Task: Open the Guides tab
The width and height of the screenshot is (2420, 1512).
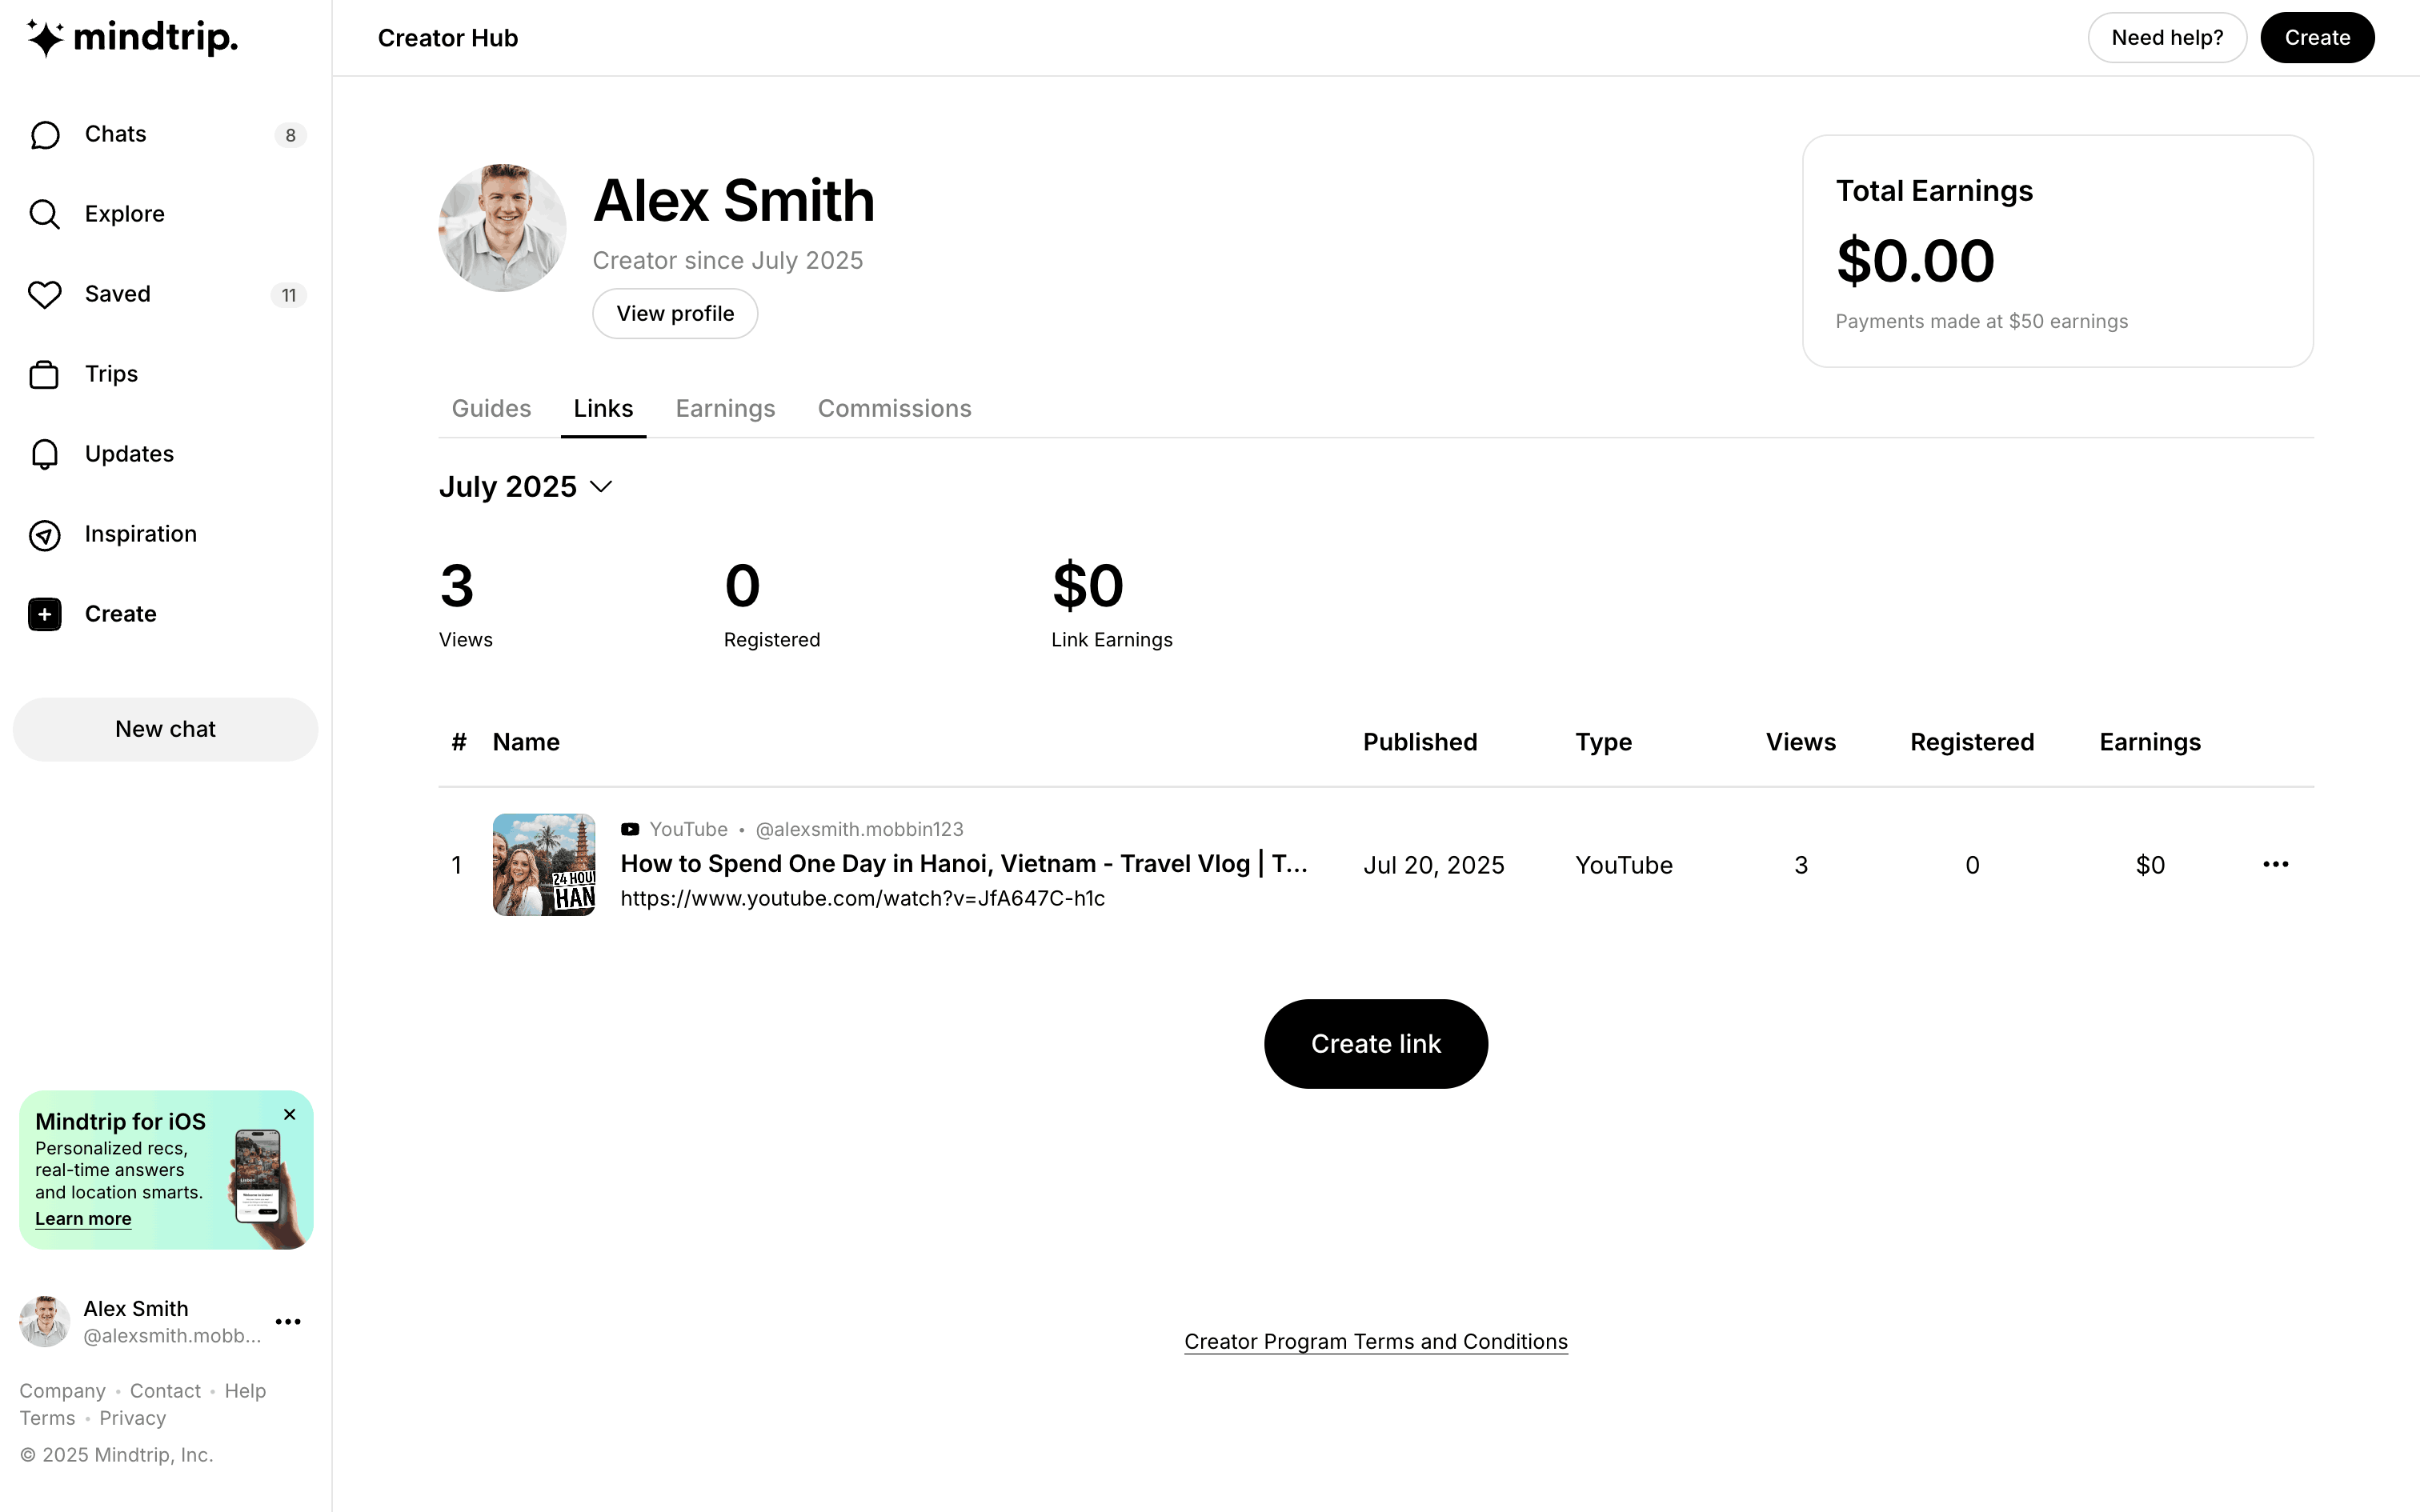Action: [x=491, y=408]
